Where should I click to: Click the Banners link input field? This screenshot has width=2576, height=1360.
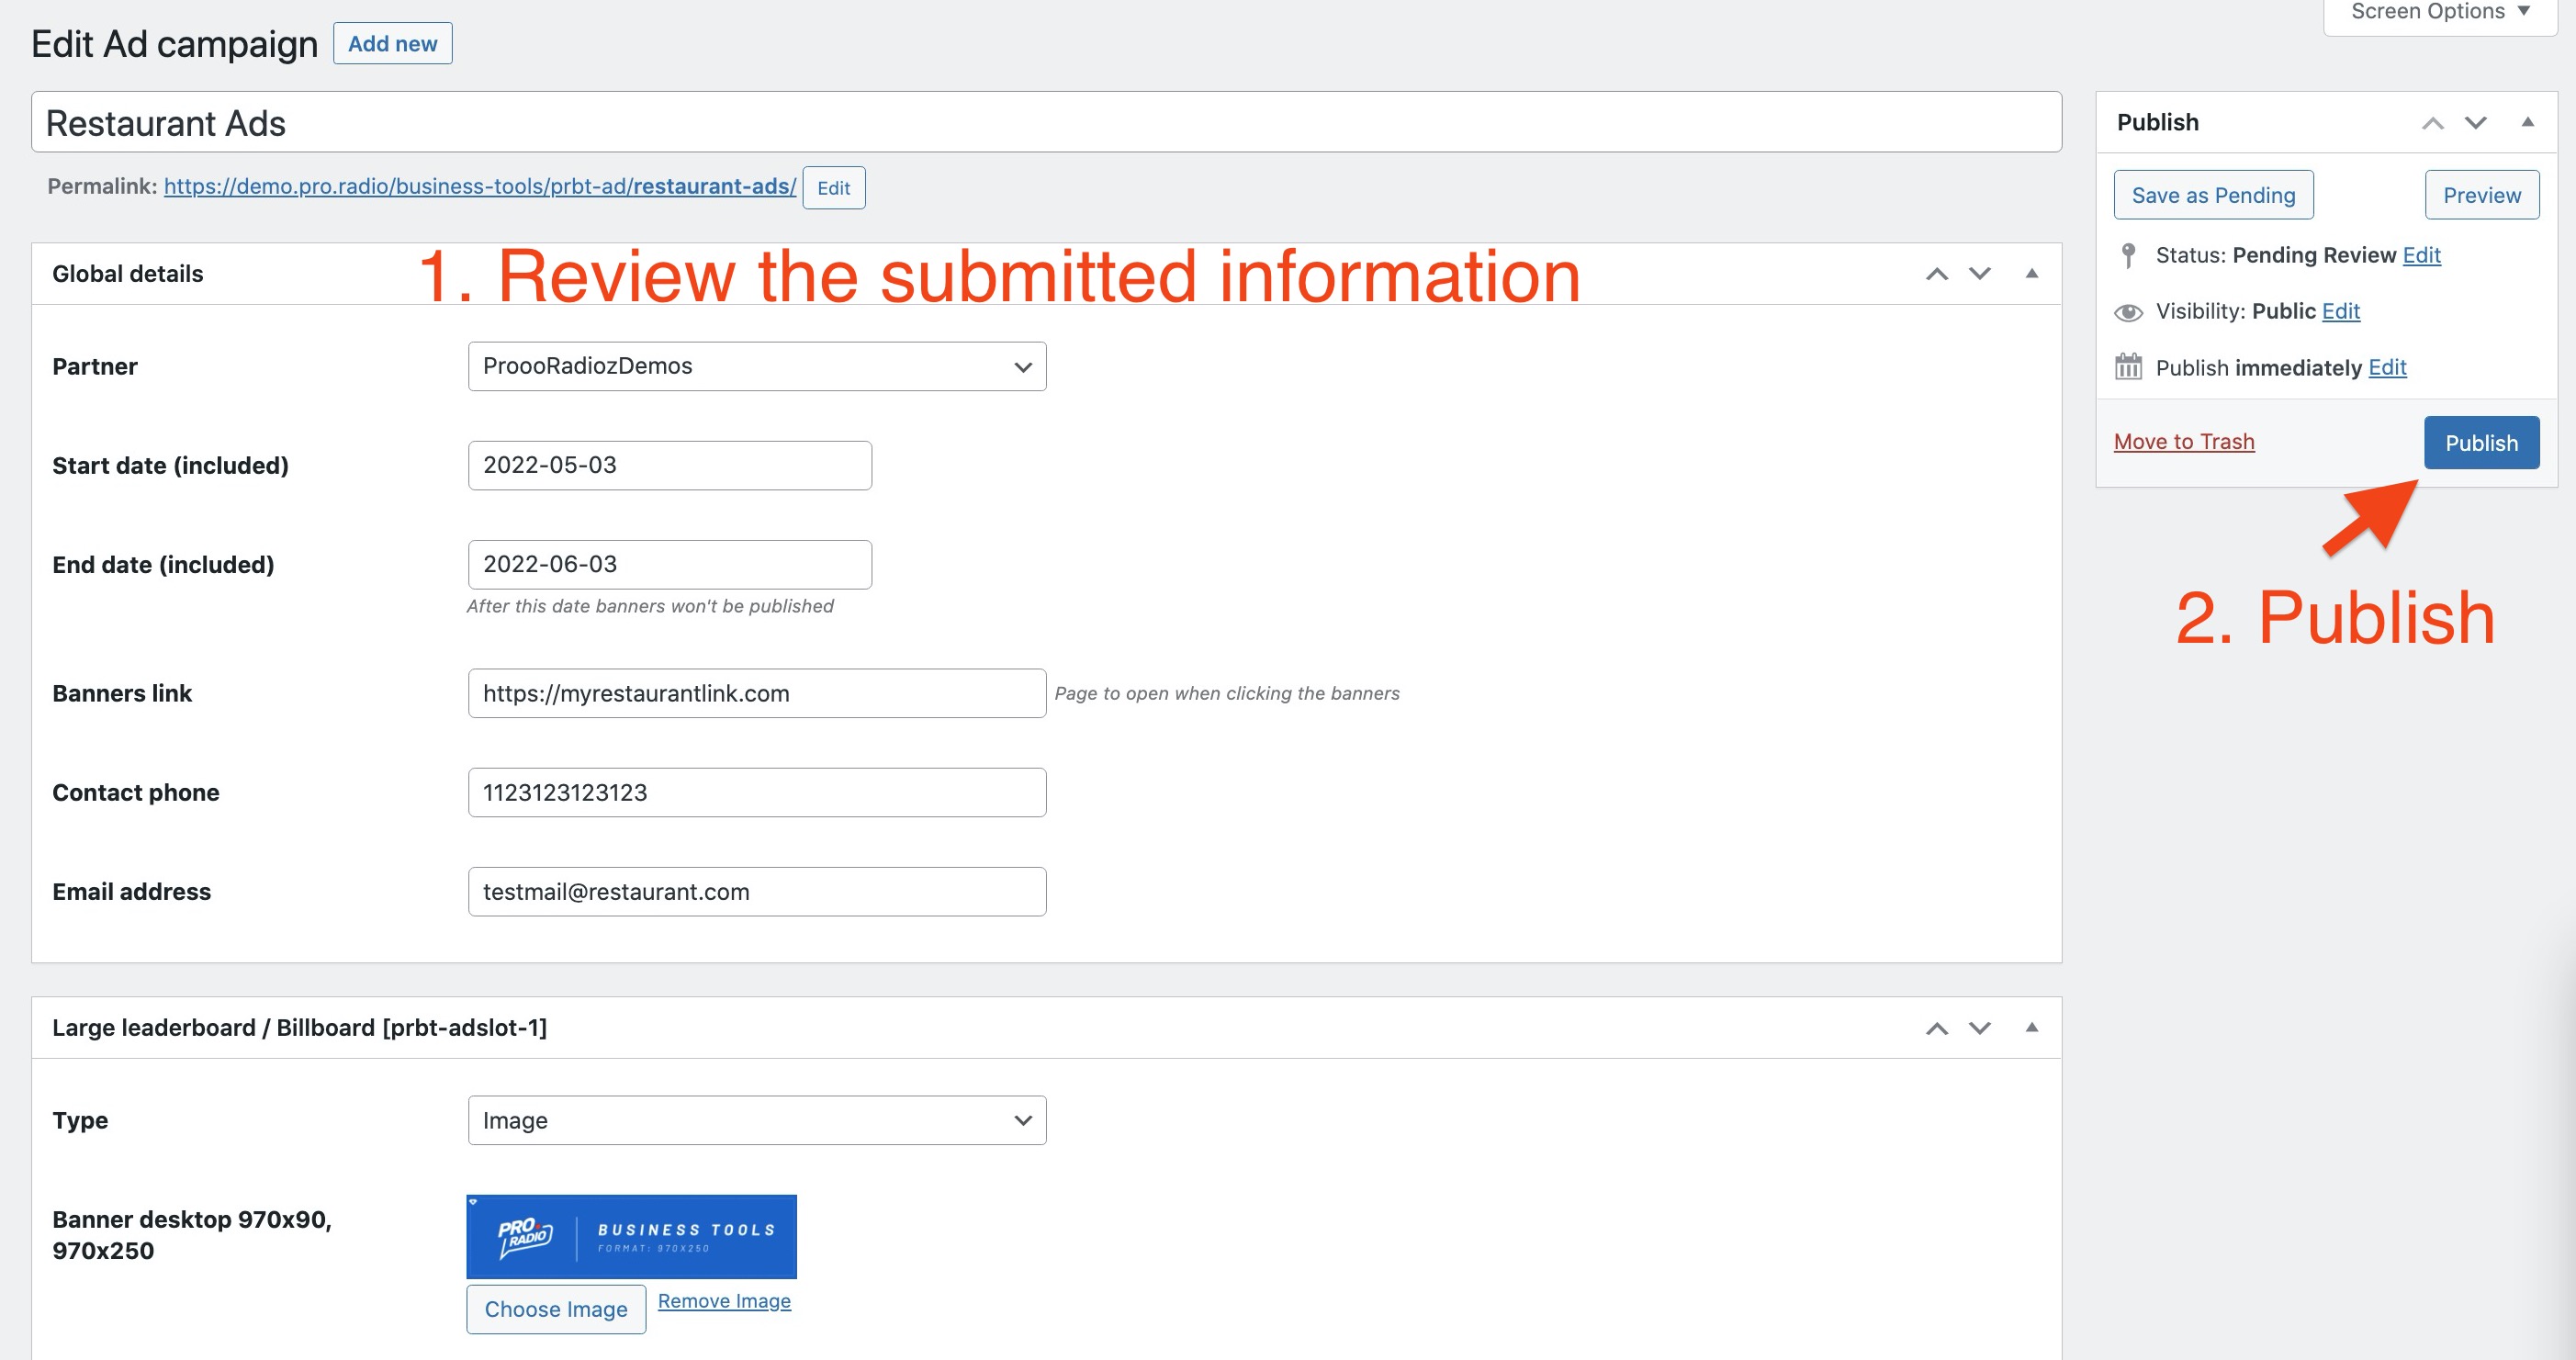coord(756,693)
